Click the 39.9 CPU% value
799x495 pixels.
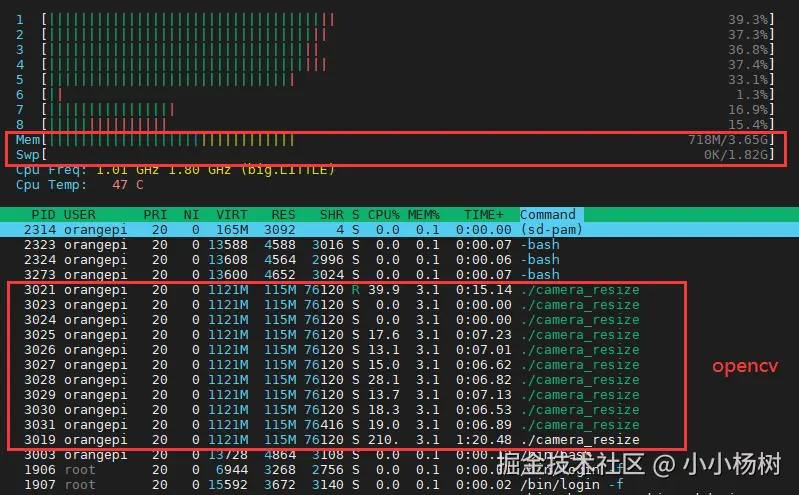[384, 290]
